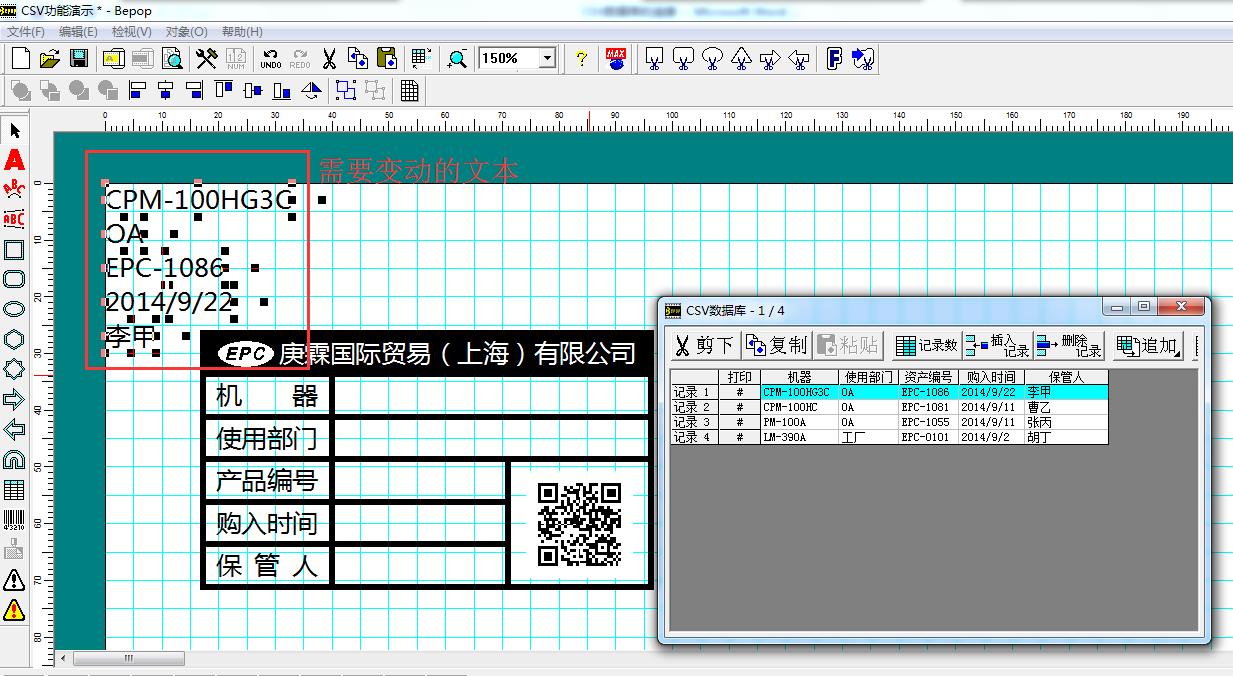Open settings via the hammer and wrench icon
This screenshot has width=1233, height=676.
[x=206, y=58]
